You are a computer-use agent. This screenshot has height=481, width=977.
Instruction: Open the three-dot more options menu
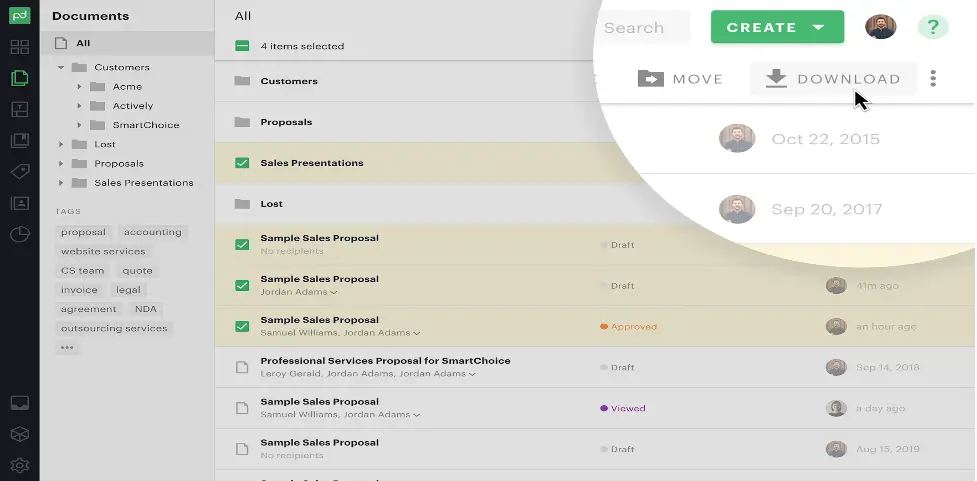(933, 79)
